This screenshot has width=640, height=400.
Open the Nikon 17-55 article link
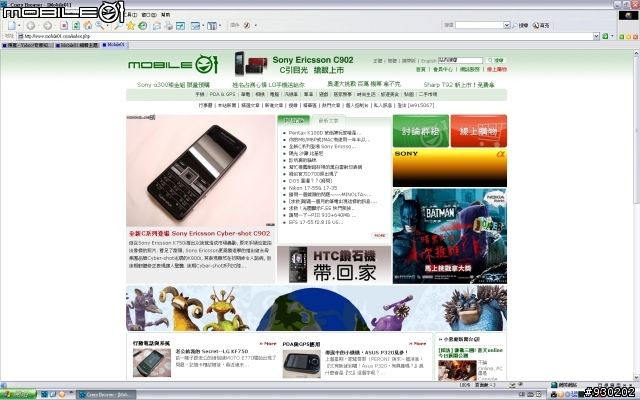click(x=313, y=188)
